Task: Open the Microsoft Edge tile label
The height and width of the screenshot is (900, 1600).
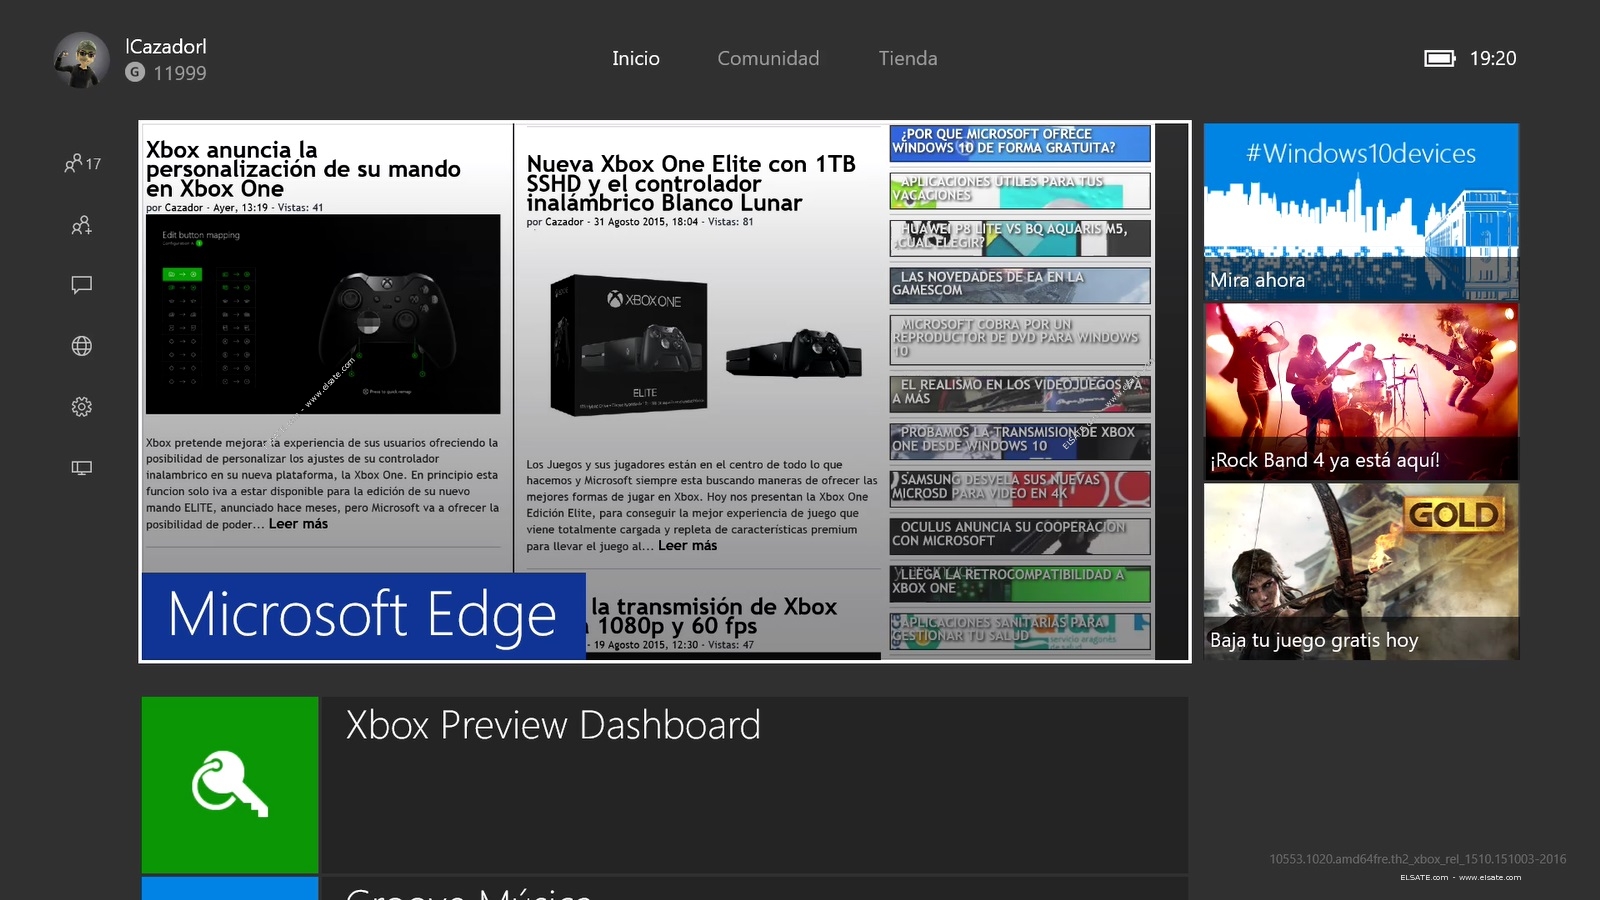Action: tap(363, 615)
